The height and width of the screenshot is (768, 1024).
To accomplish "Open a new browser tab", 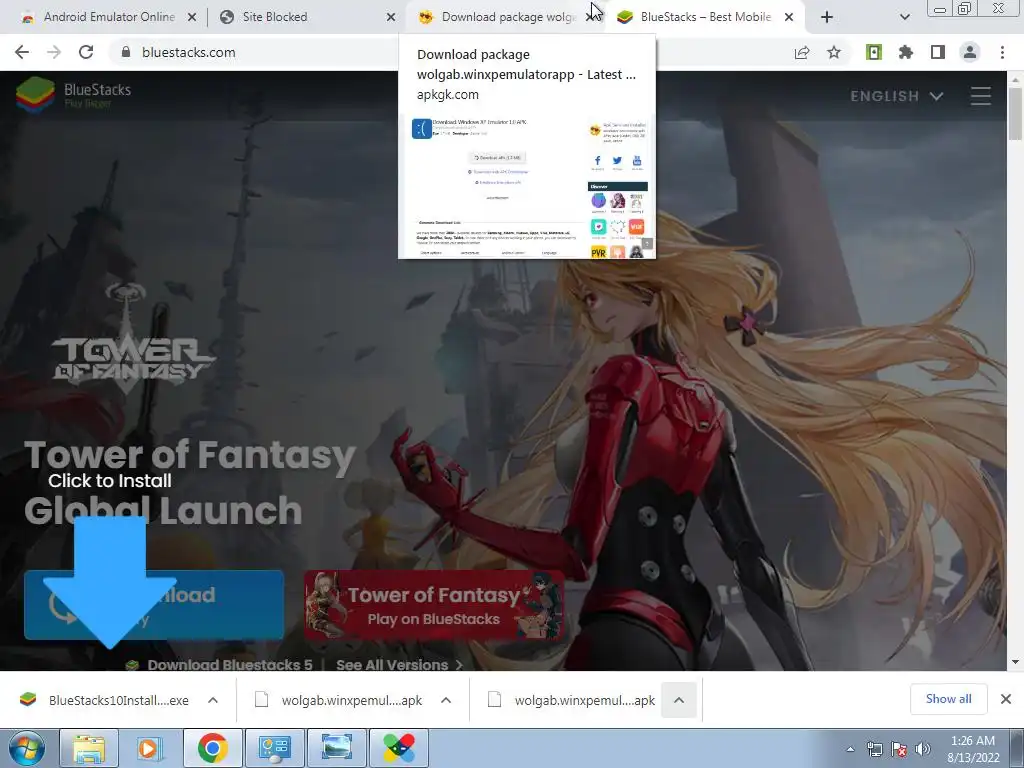I will pyautogui.click(x=827, y=18).
